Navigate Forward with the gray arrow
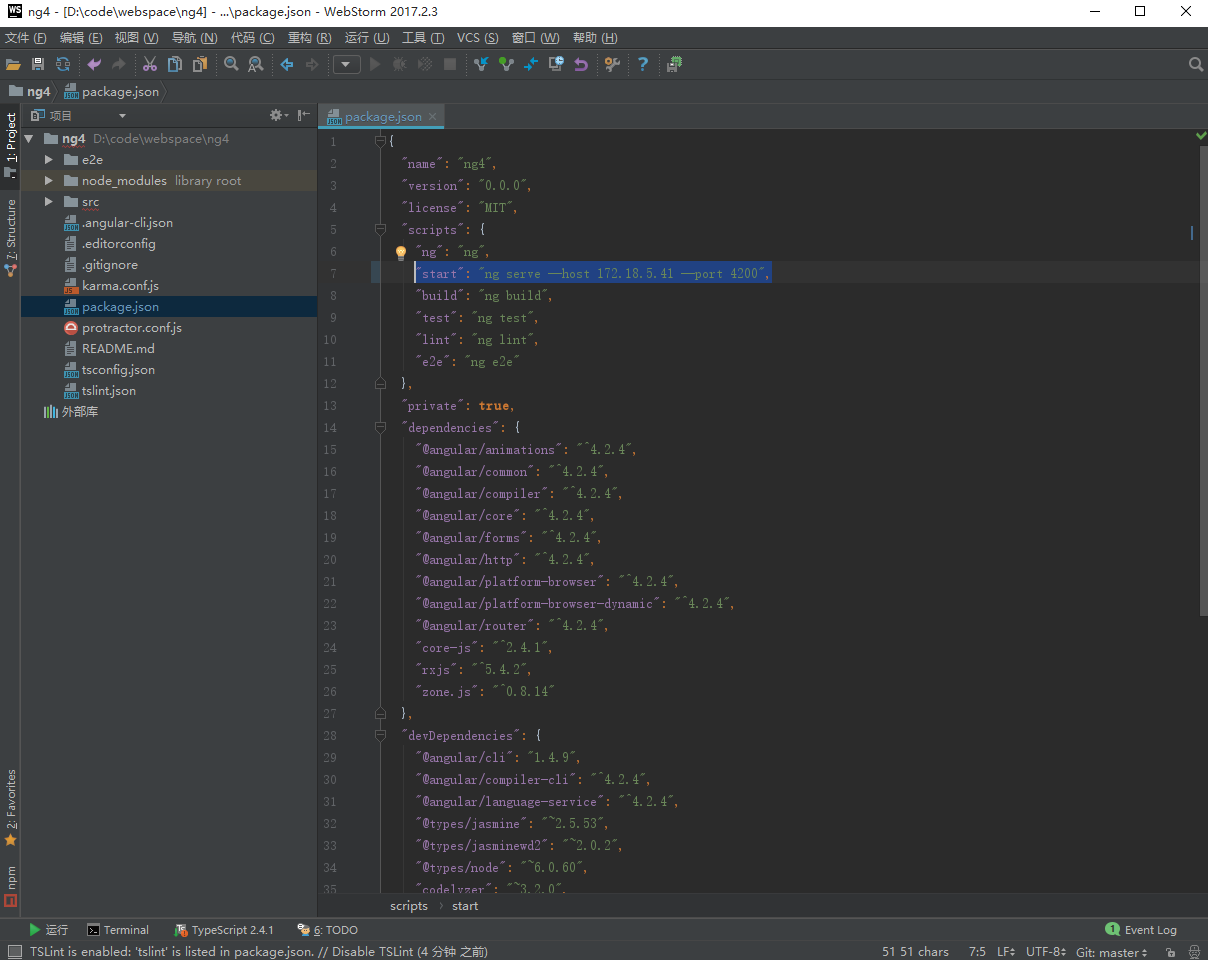 click(312, 64)
